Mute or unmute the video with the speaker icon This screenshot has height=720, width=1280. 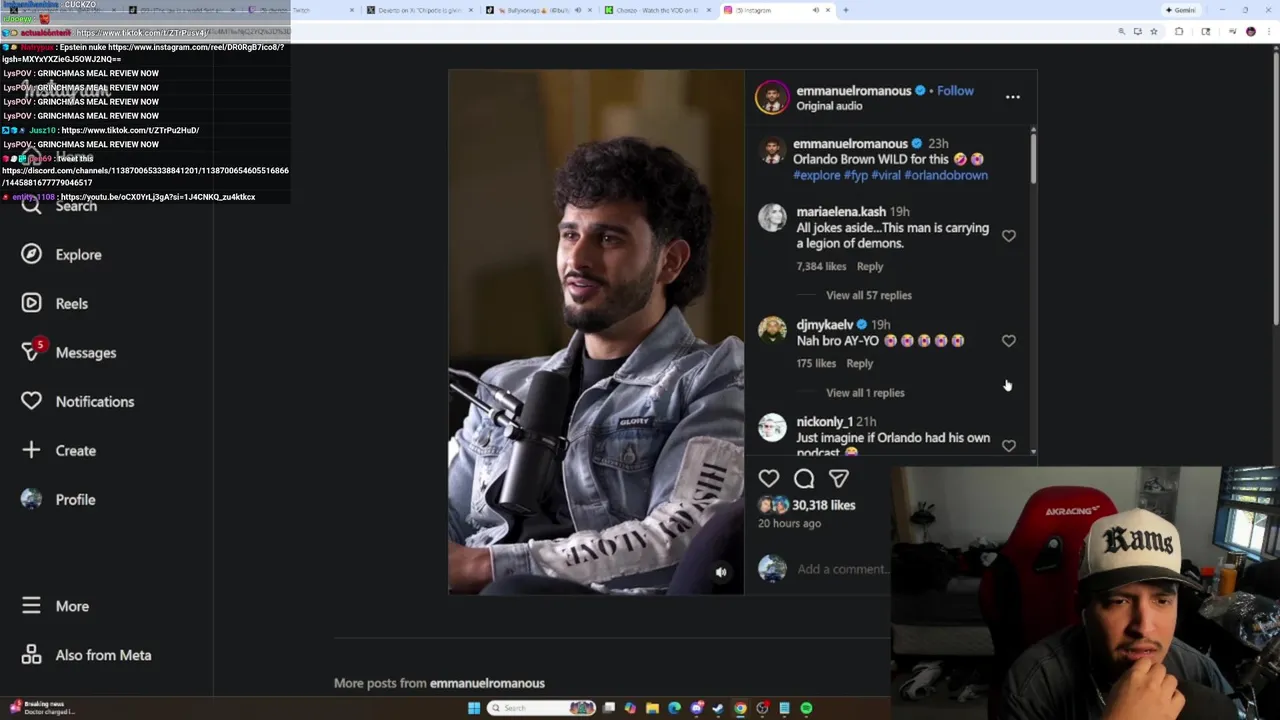(x=721, y=572)
